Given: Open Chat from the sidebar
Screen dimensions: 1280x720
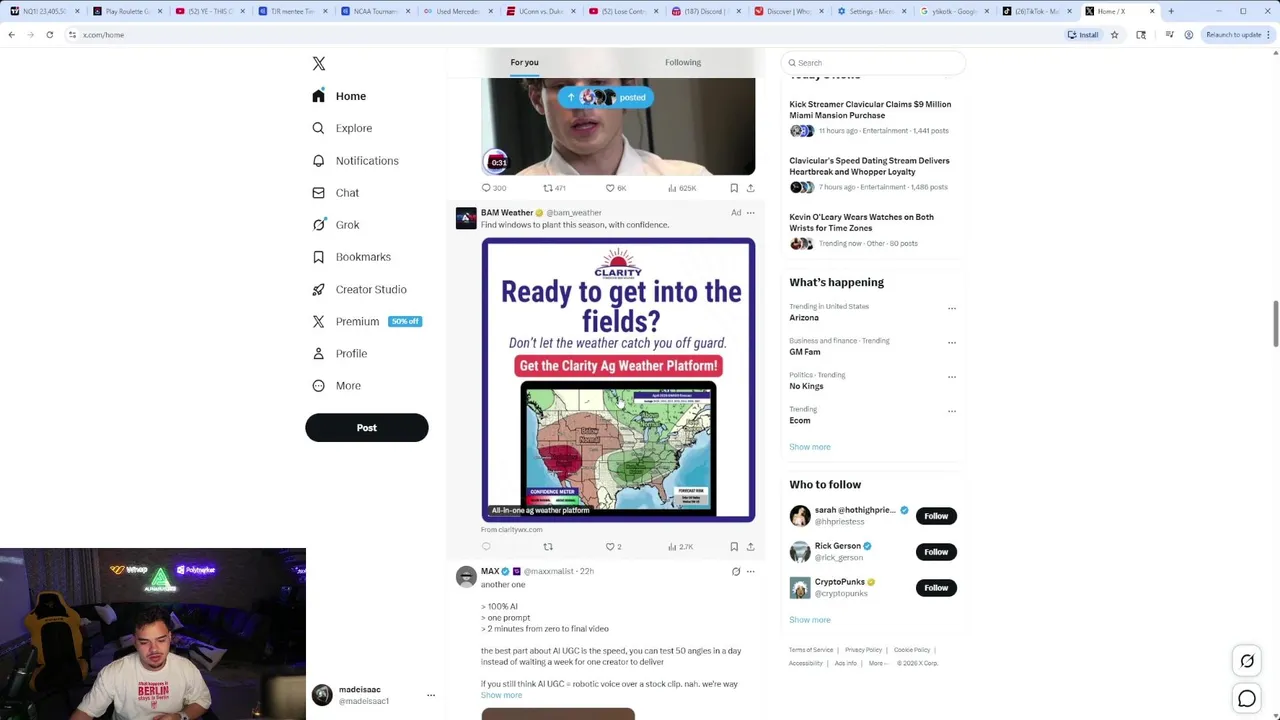Looking at the screenshot, I should click(x=335, y=193).
